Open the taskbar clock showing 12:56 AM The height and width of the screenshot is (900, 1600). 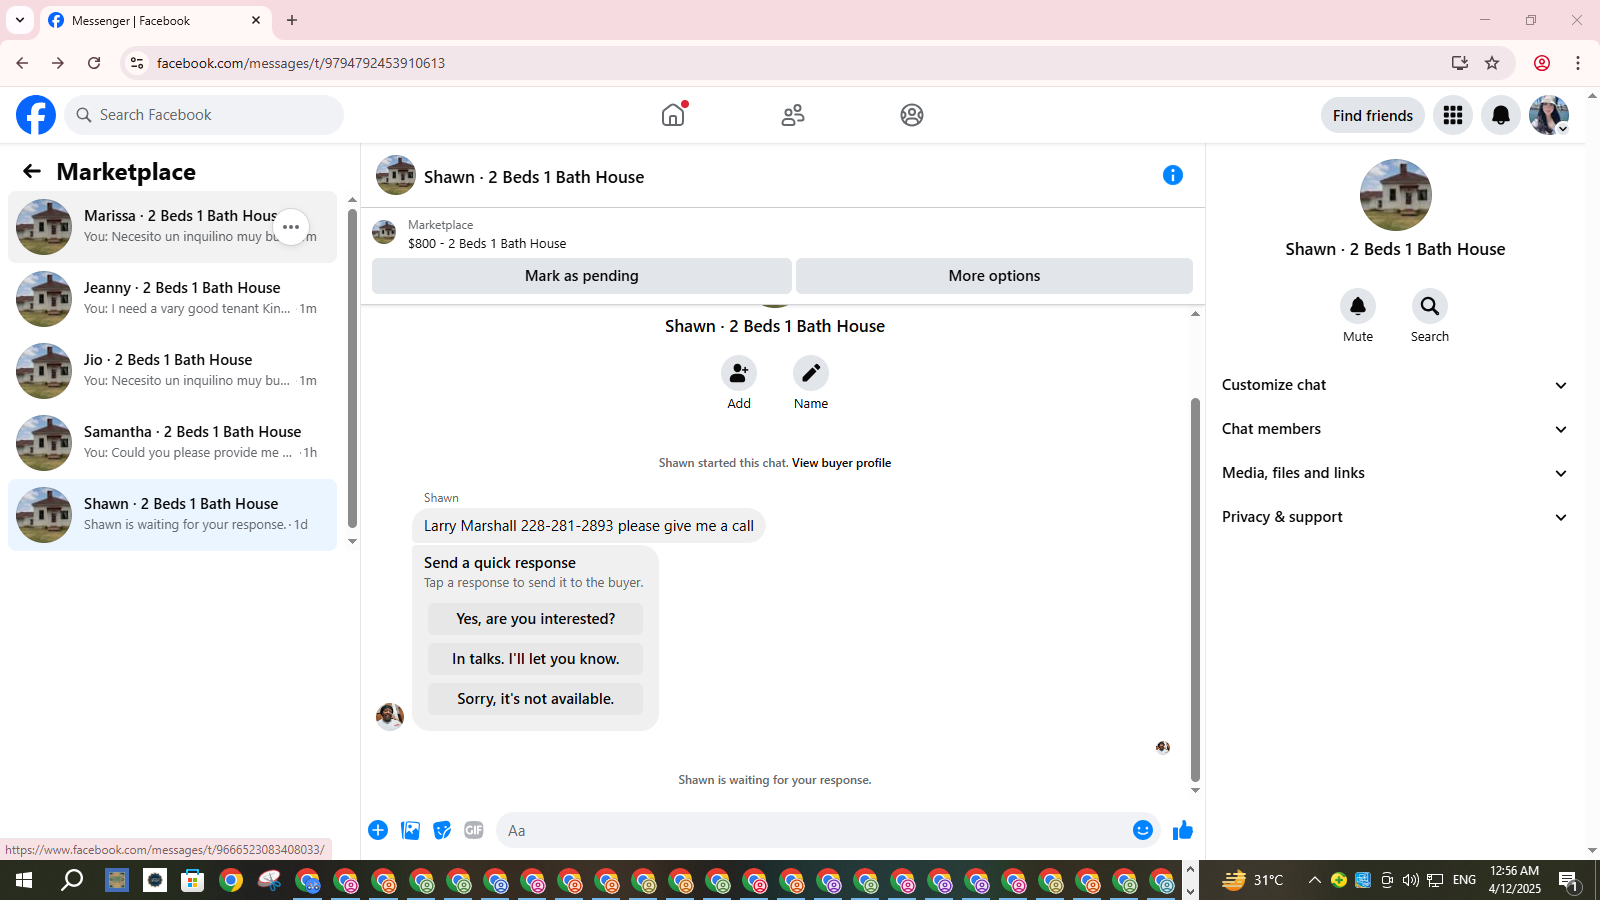(1514, 880)
